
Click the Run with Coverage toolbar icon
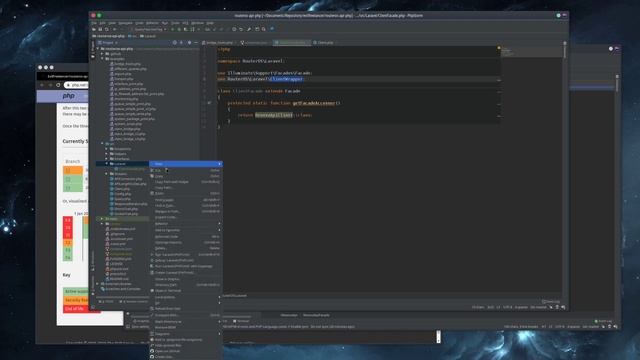click(x=186, y=29)
